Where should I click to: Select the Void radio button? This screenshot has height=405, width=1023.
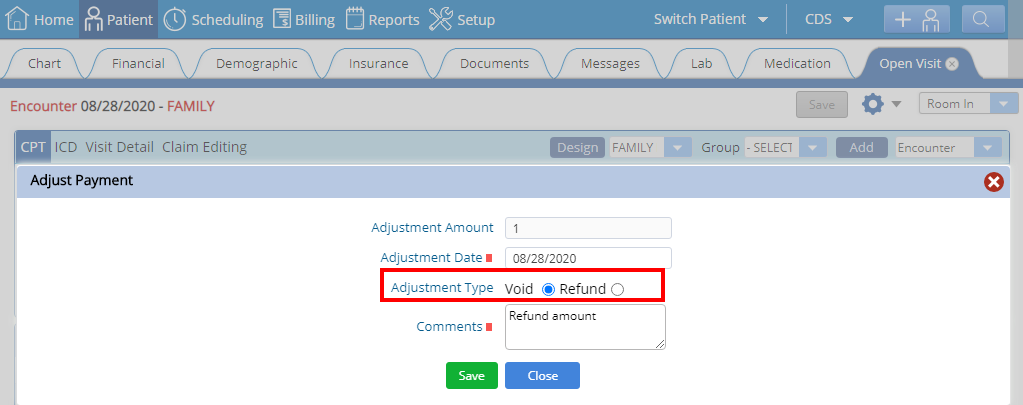(x=548, y=289)
